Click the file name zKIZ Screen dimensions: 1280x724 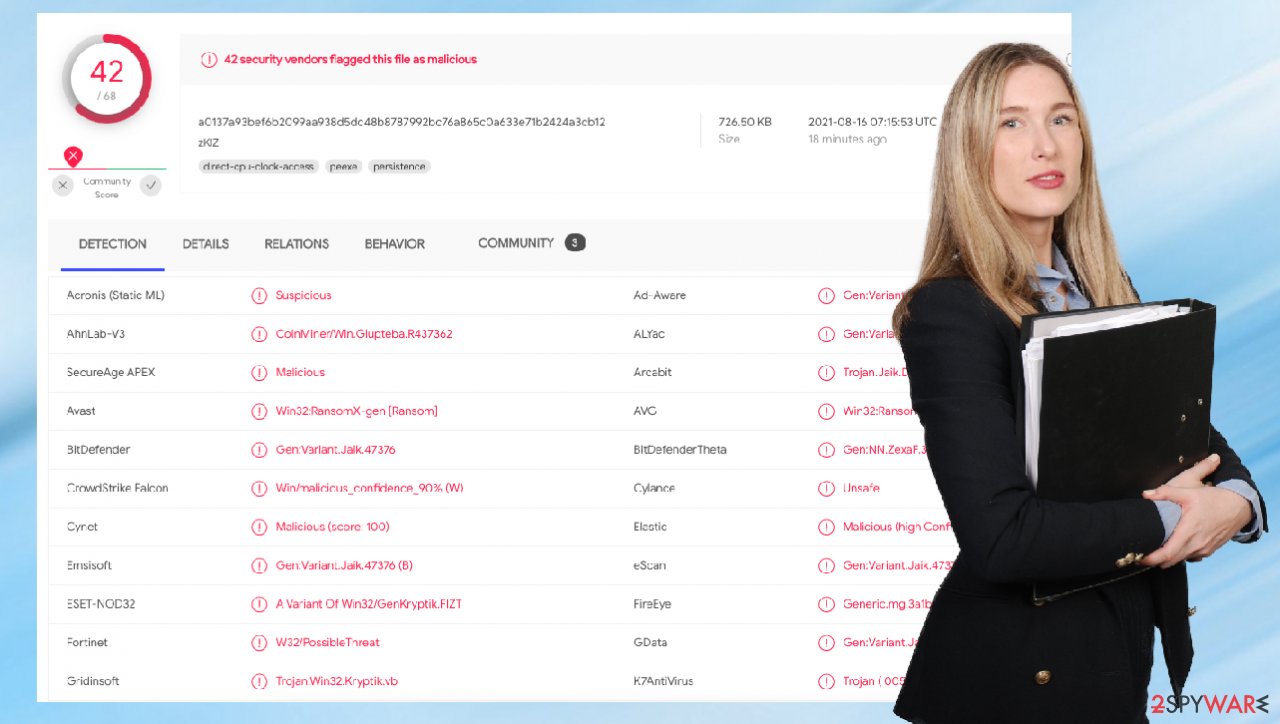point(208,143)
